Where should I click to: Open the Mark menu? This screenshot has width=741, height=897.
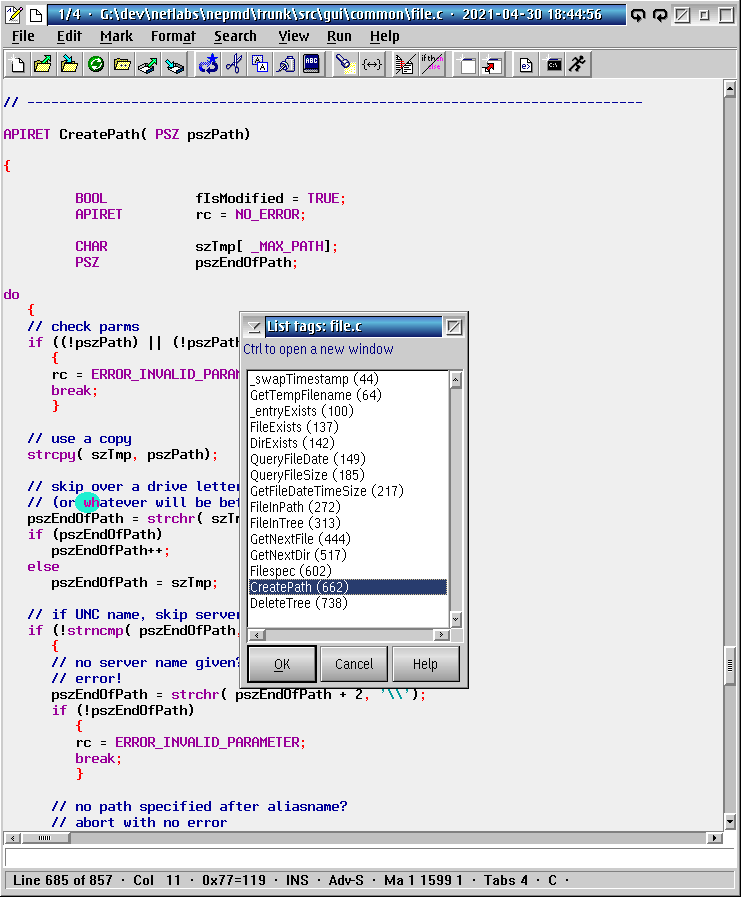point(116,37)
